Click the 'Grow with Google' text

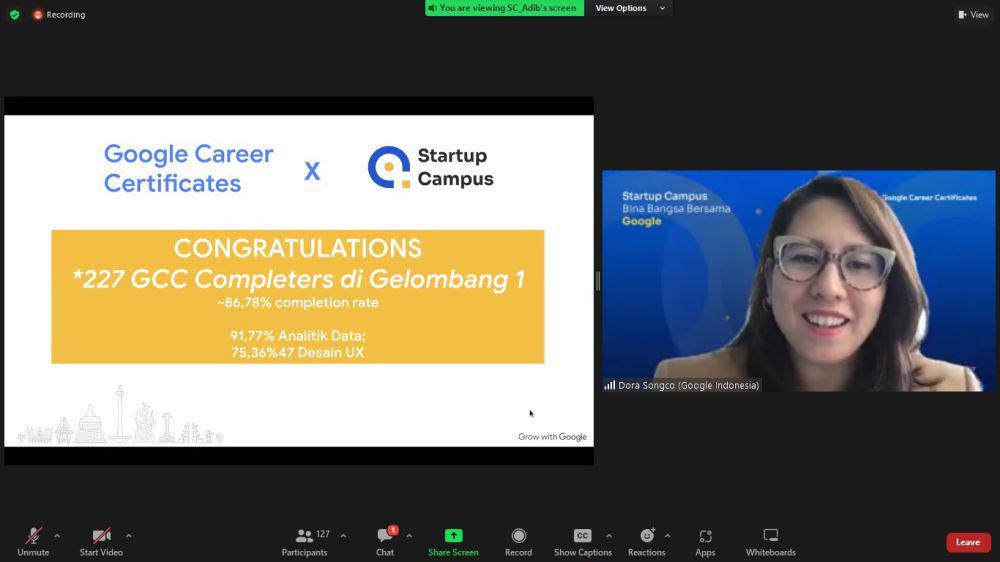552,437
